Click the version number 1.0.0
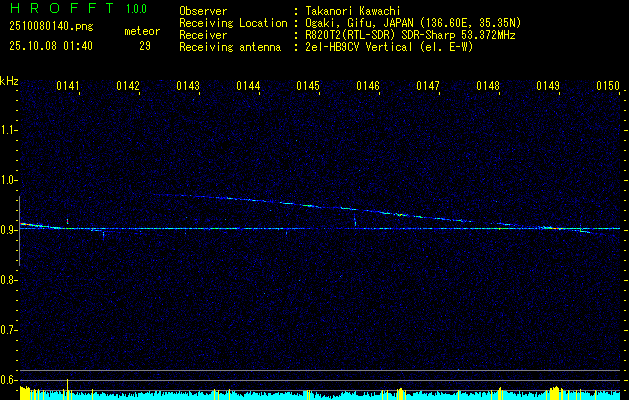This screenshot has height=400, width=629. pyautogui.click(x=136, y=9)
